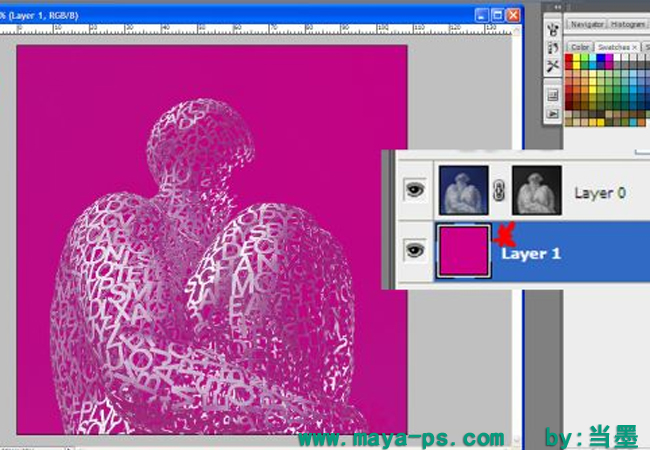Switch to the Navigator tab
The image size is (650, 450).
(x=587, y=24)
